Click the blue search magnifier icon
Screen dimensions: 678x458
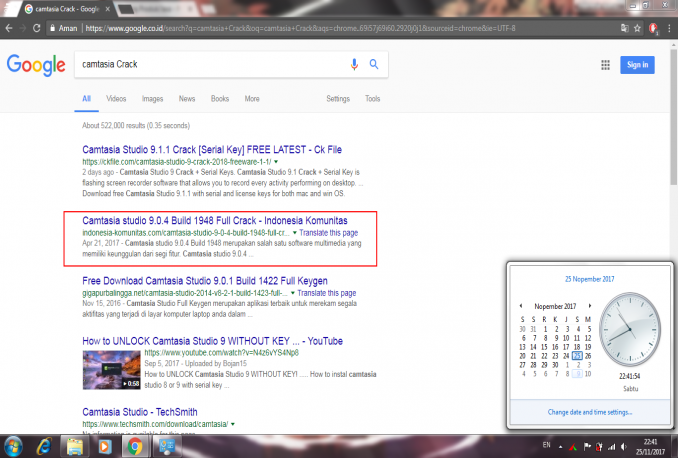(373, 65)
